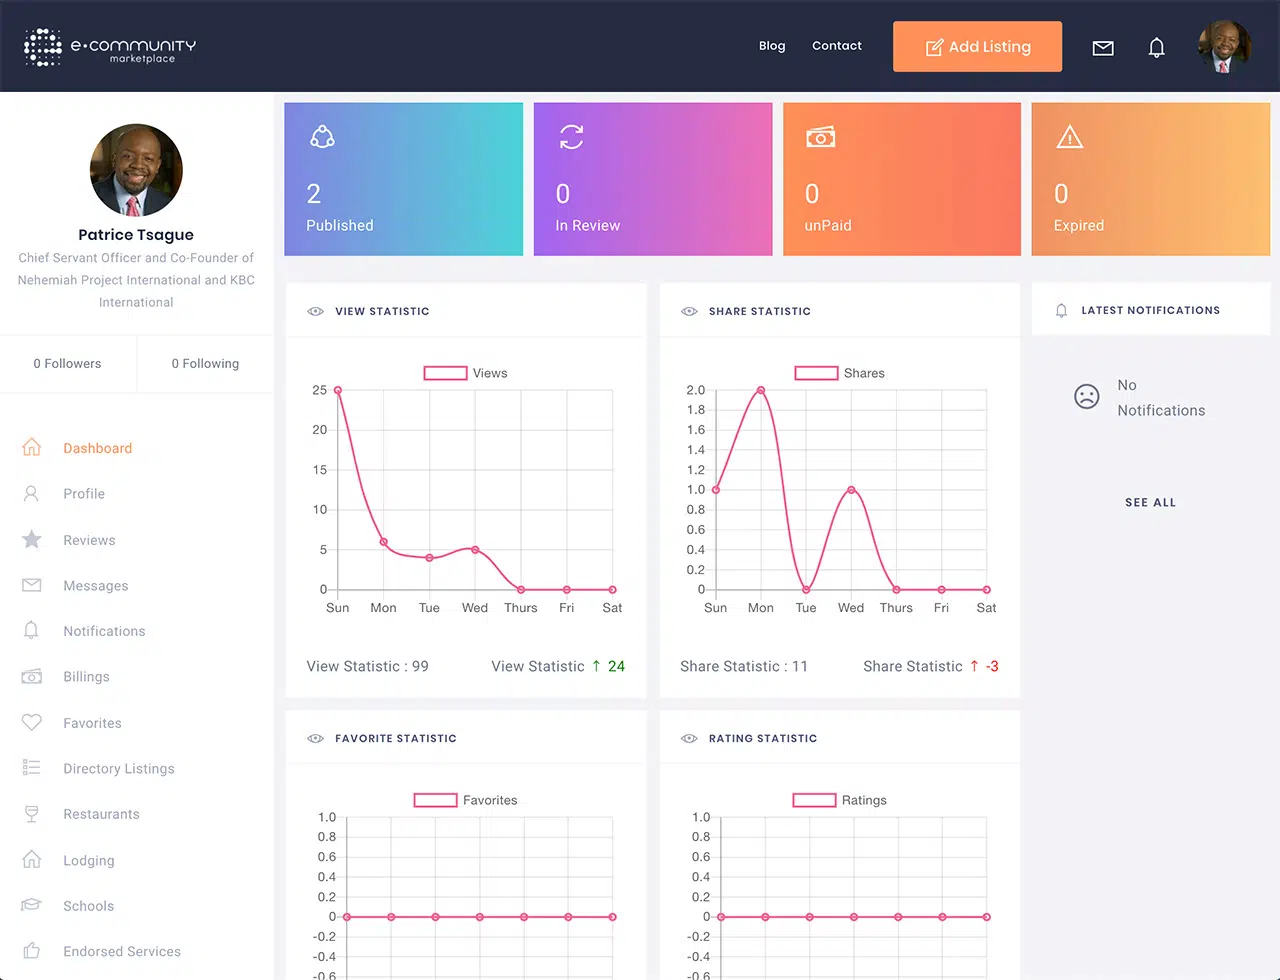The width and height of the screenshot is (1280, 980).
Task: Click the Patrice Tsague name
Action: [x=136, y=235]
